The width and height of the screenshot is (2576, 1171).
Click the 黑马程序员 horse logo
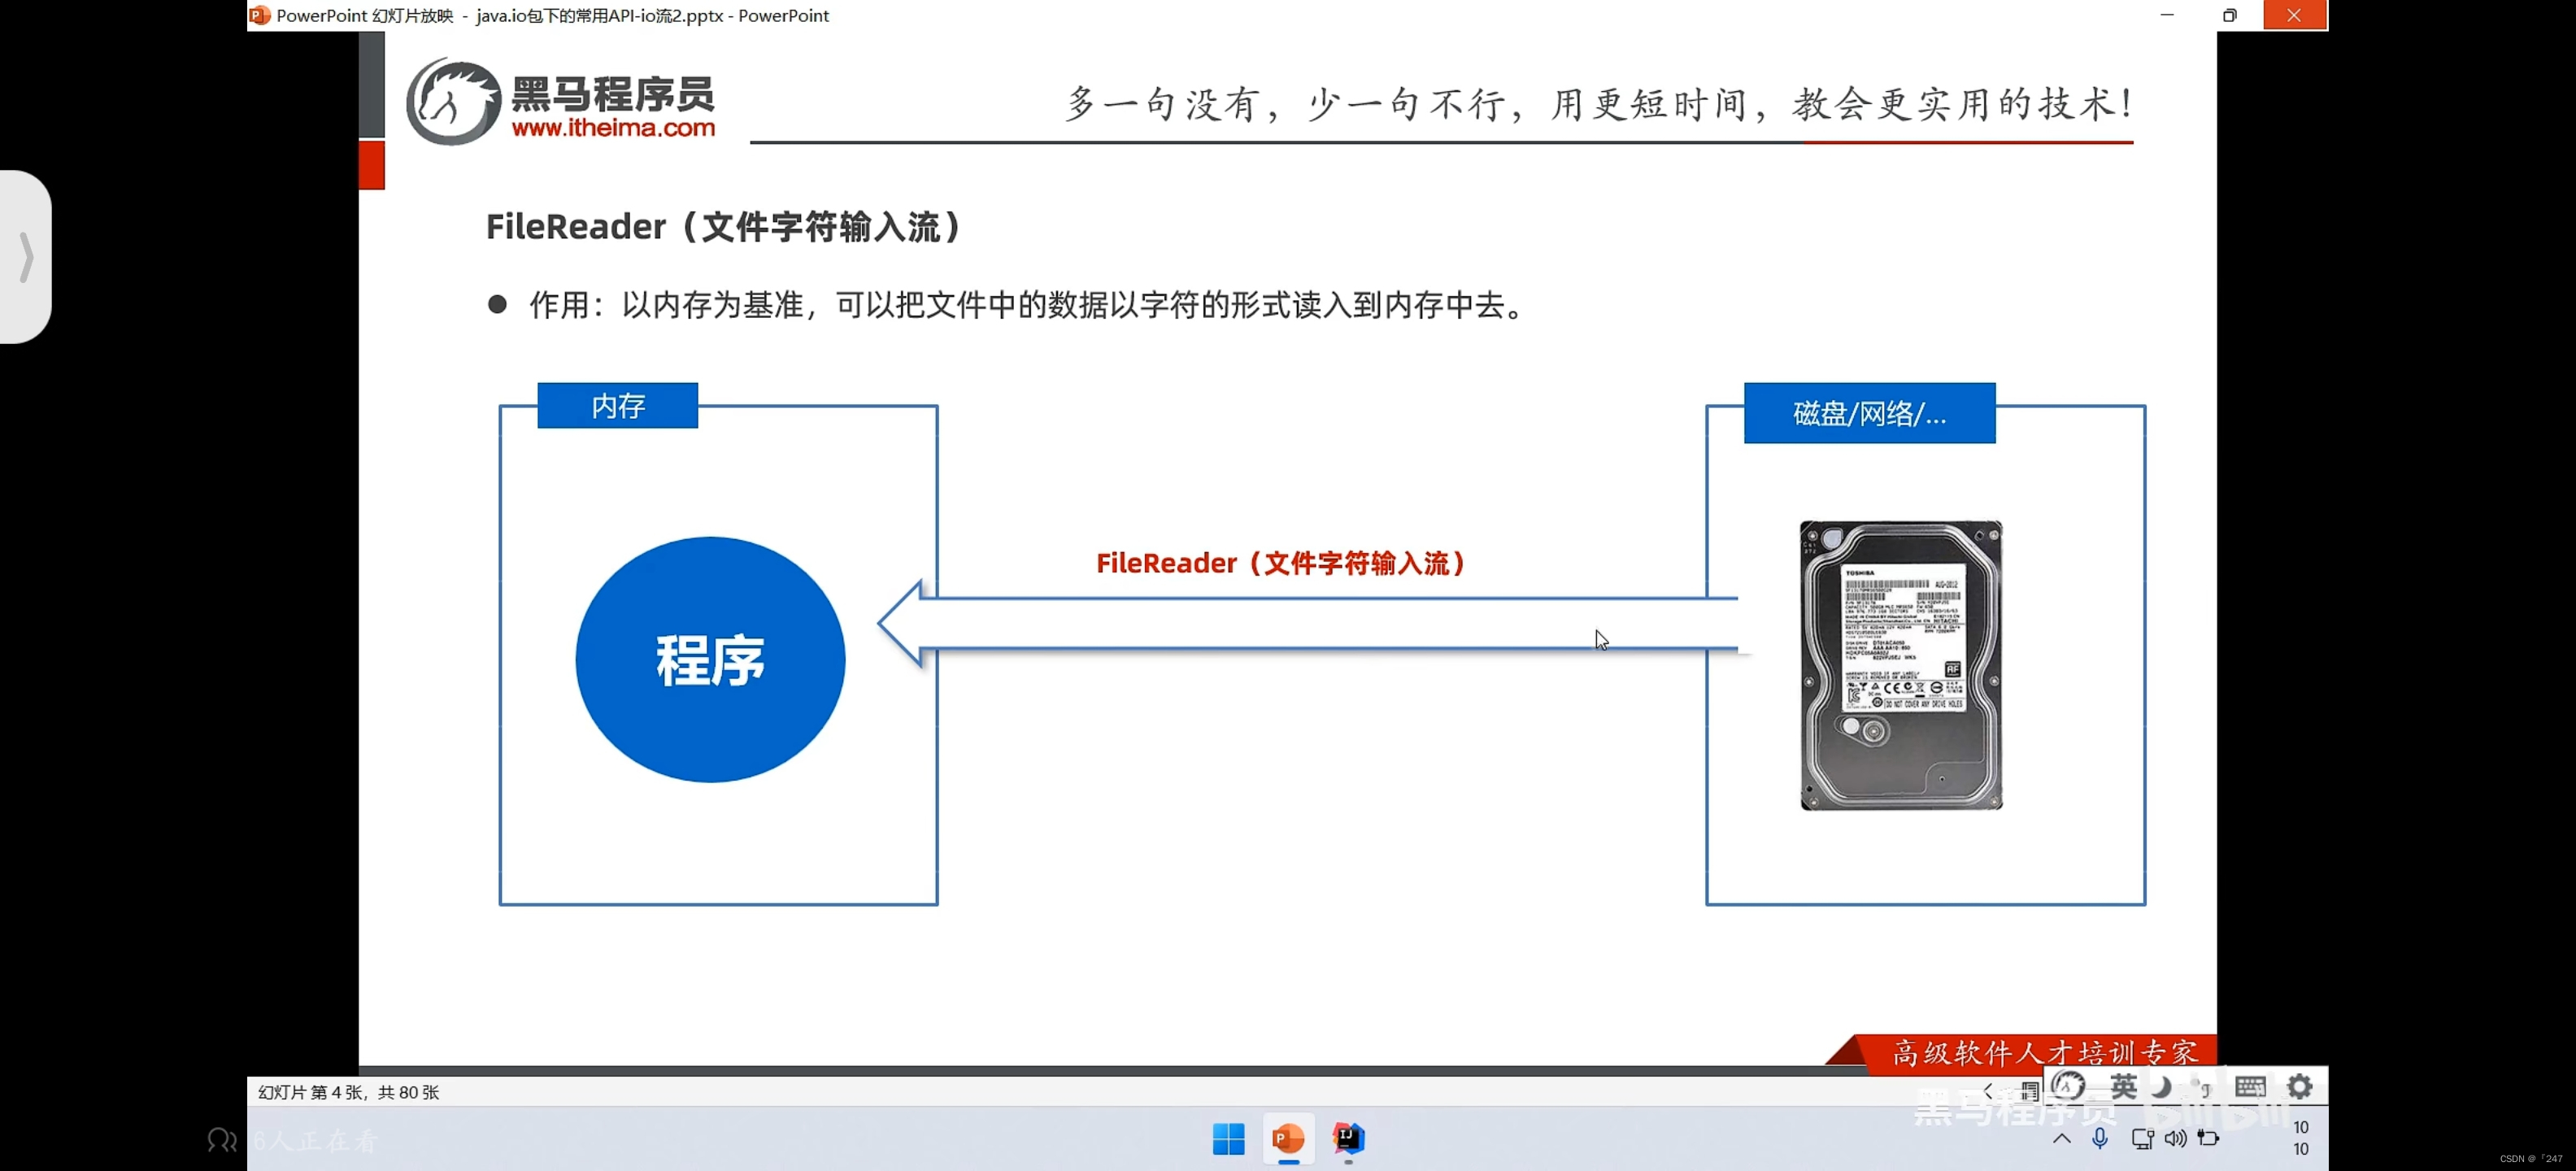(x=453, y=101)
